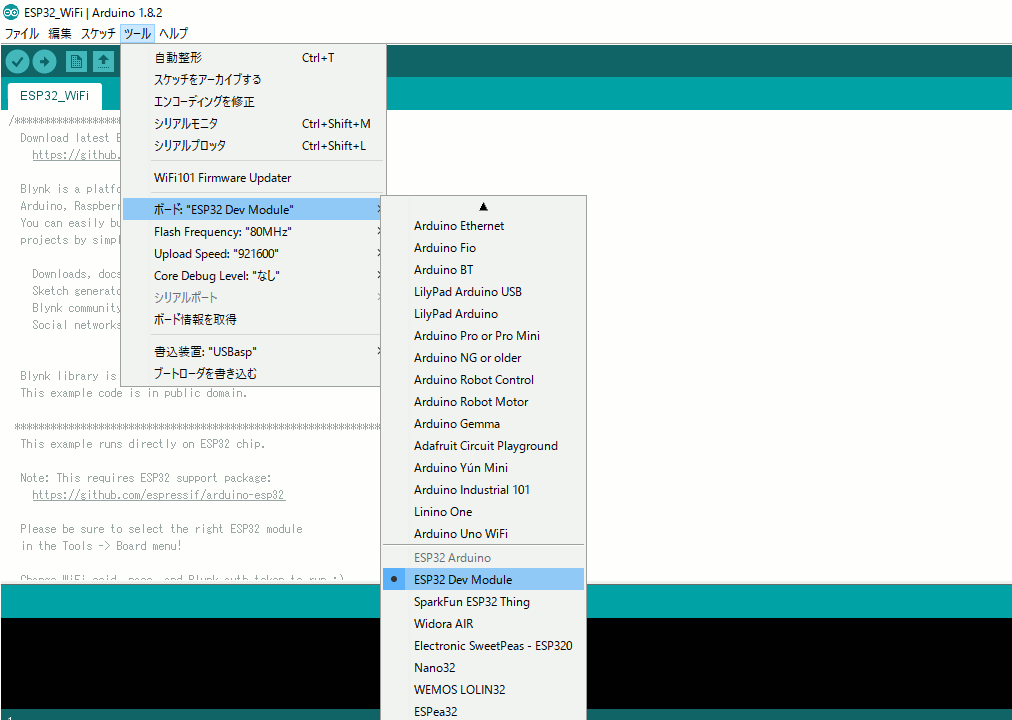The height and width of the screenshot is (720, 1012).
Task: Click the Upload arrow toolbar icon
Action: point(45,62)
